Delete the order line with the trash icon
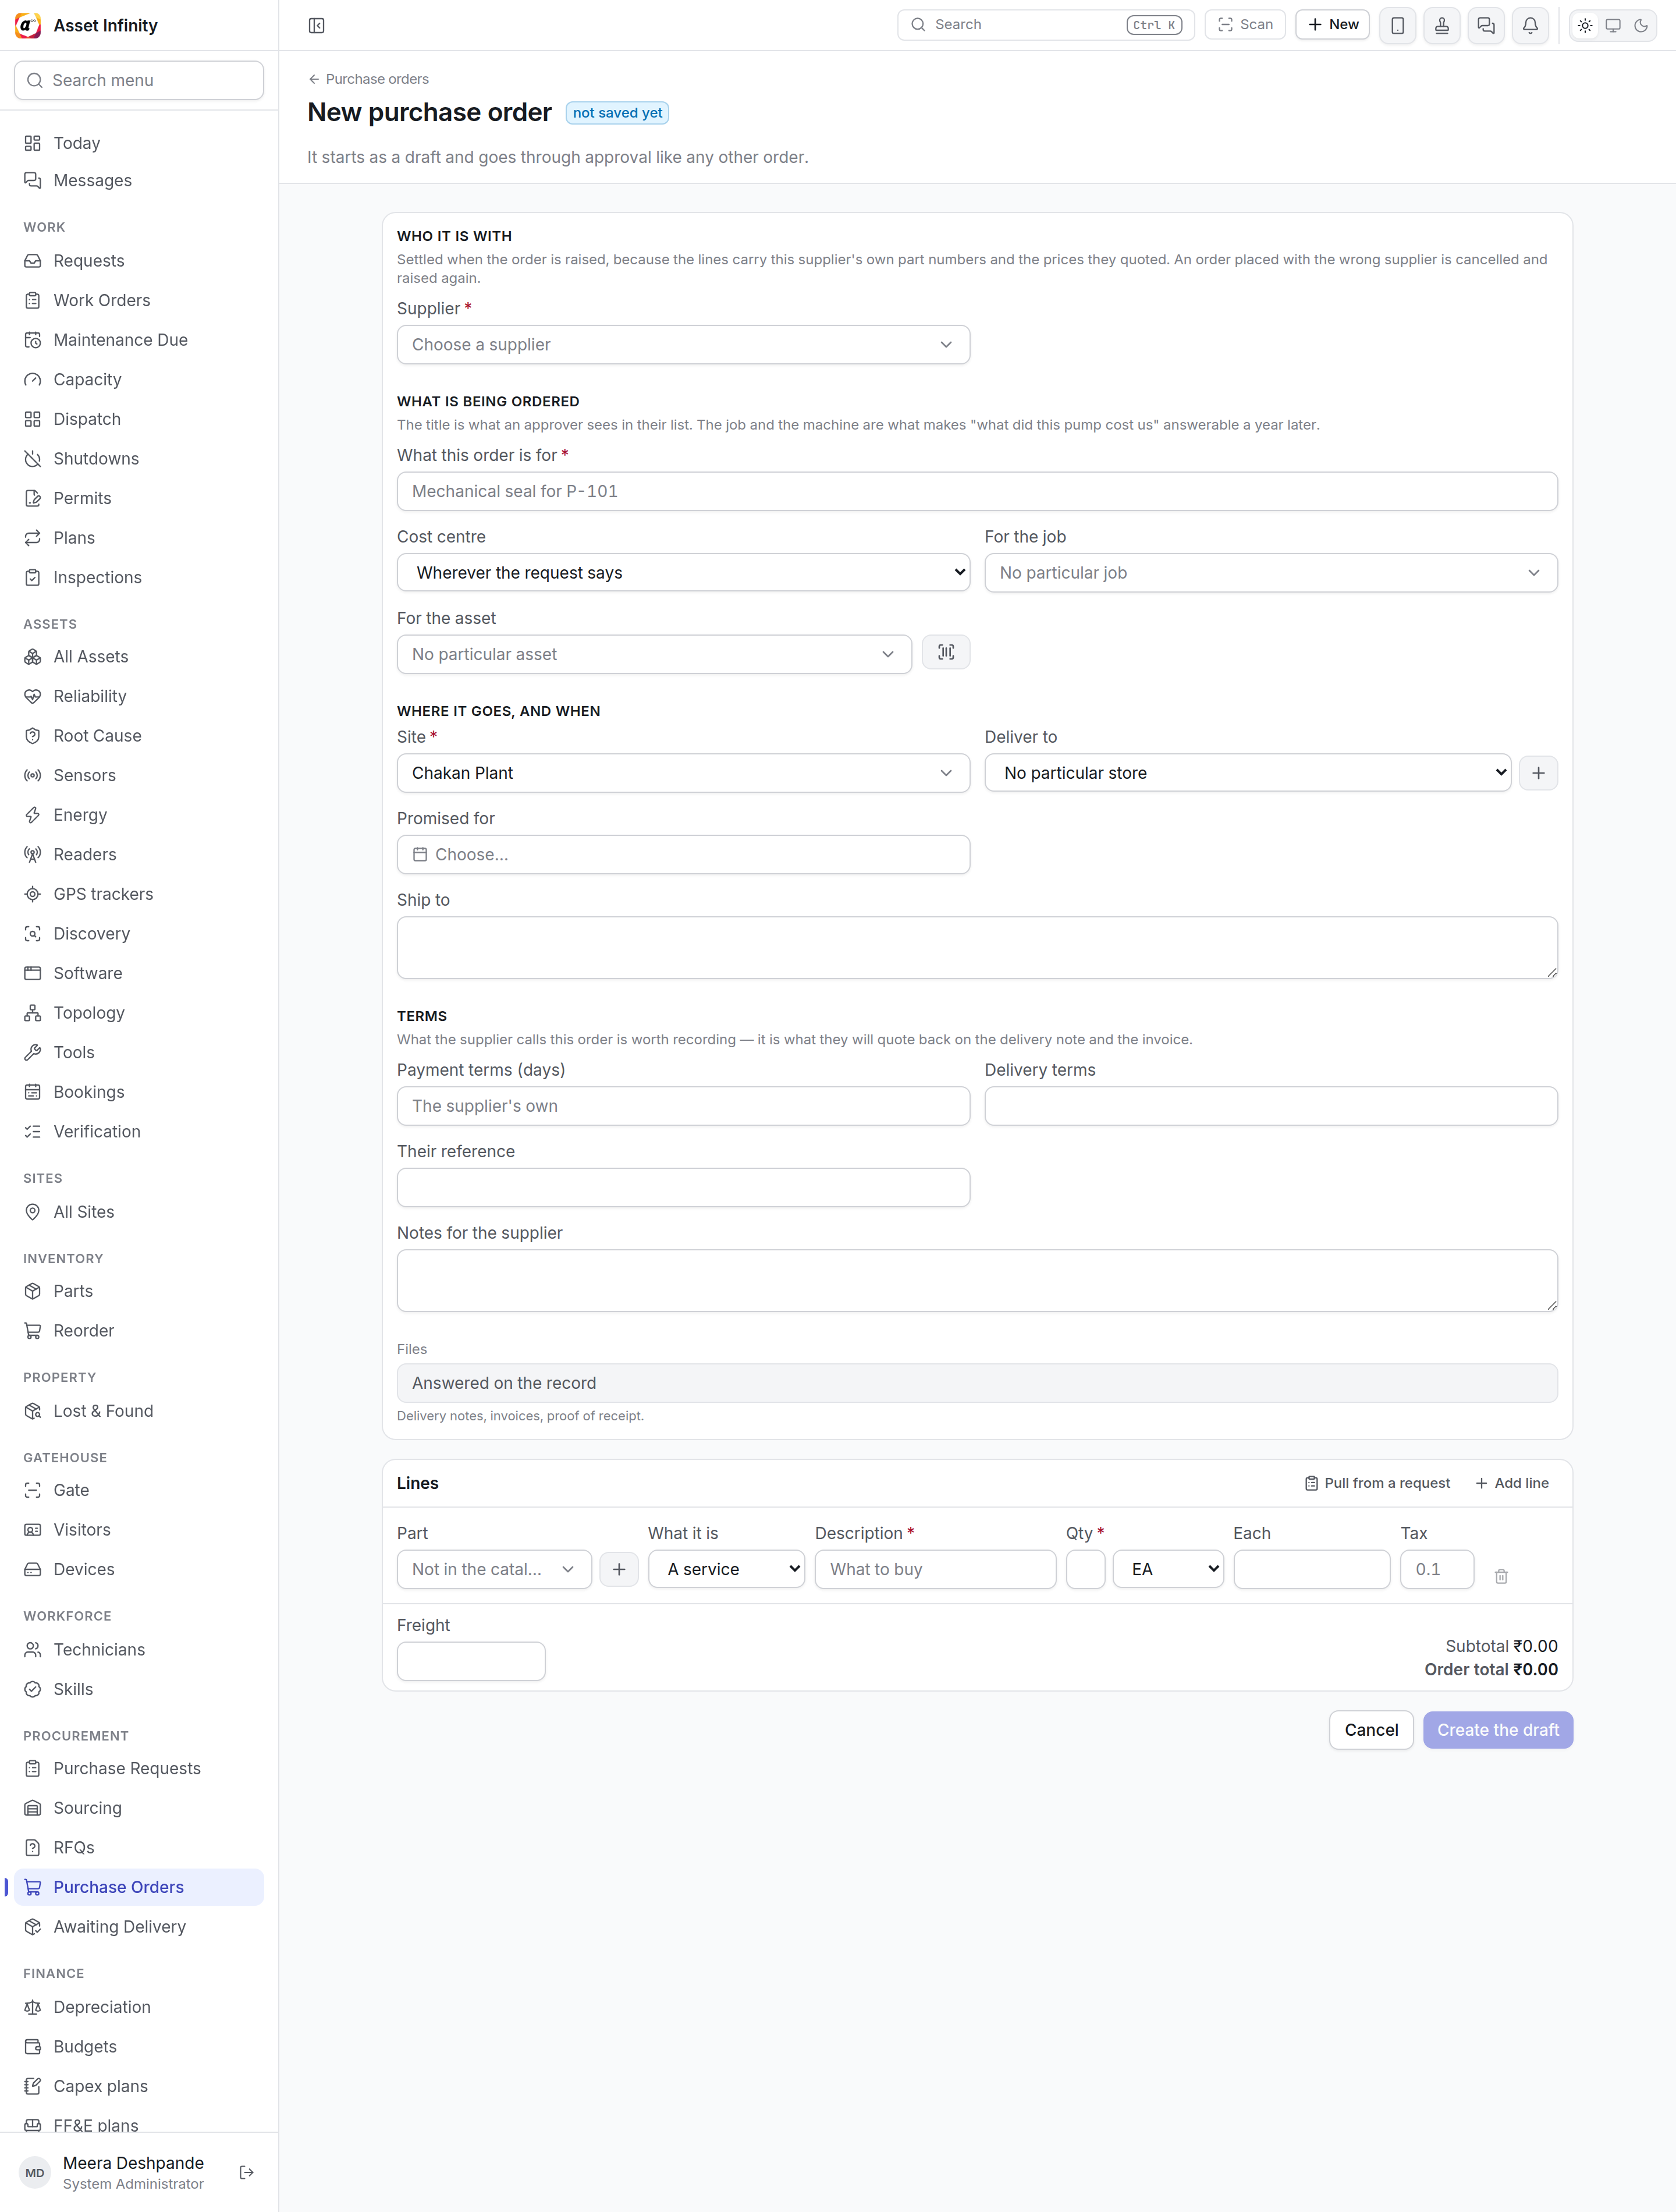This screenshot has width=1676, height=2212. [x=1501, y=1576]
